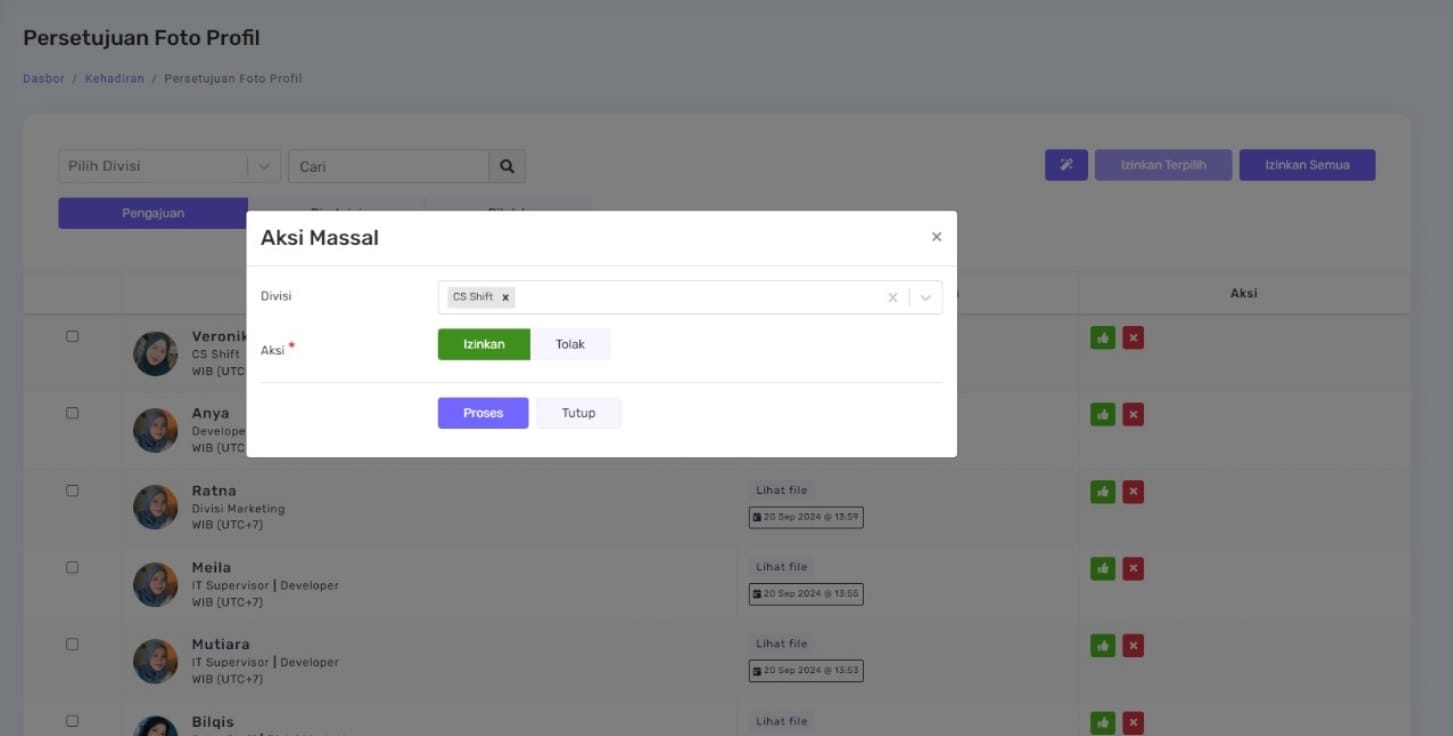This screenshot has width=1453, height=736.
Task: Click the '20 Sep 2024 @ 13:59' date badge
Action: 806,517
